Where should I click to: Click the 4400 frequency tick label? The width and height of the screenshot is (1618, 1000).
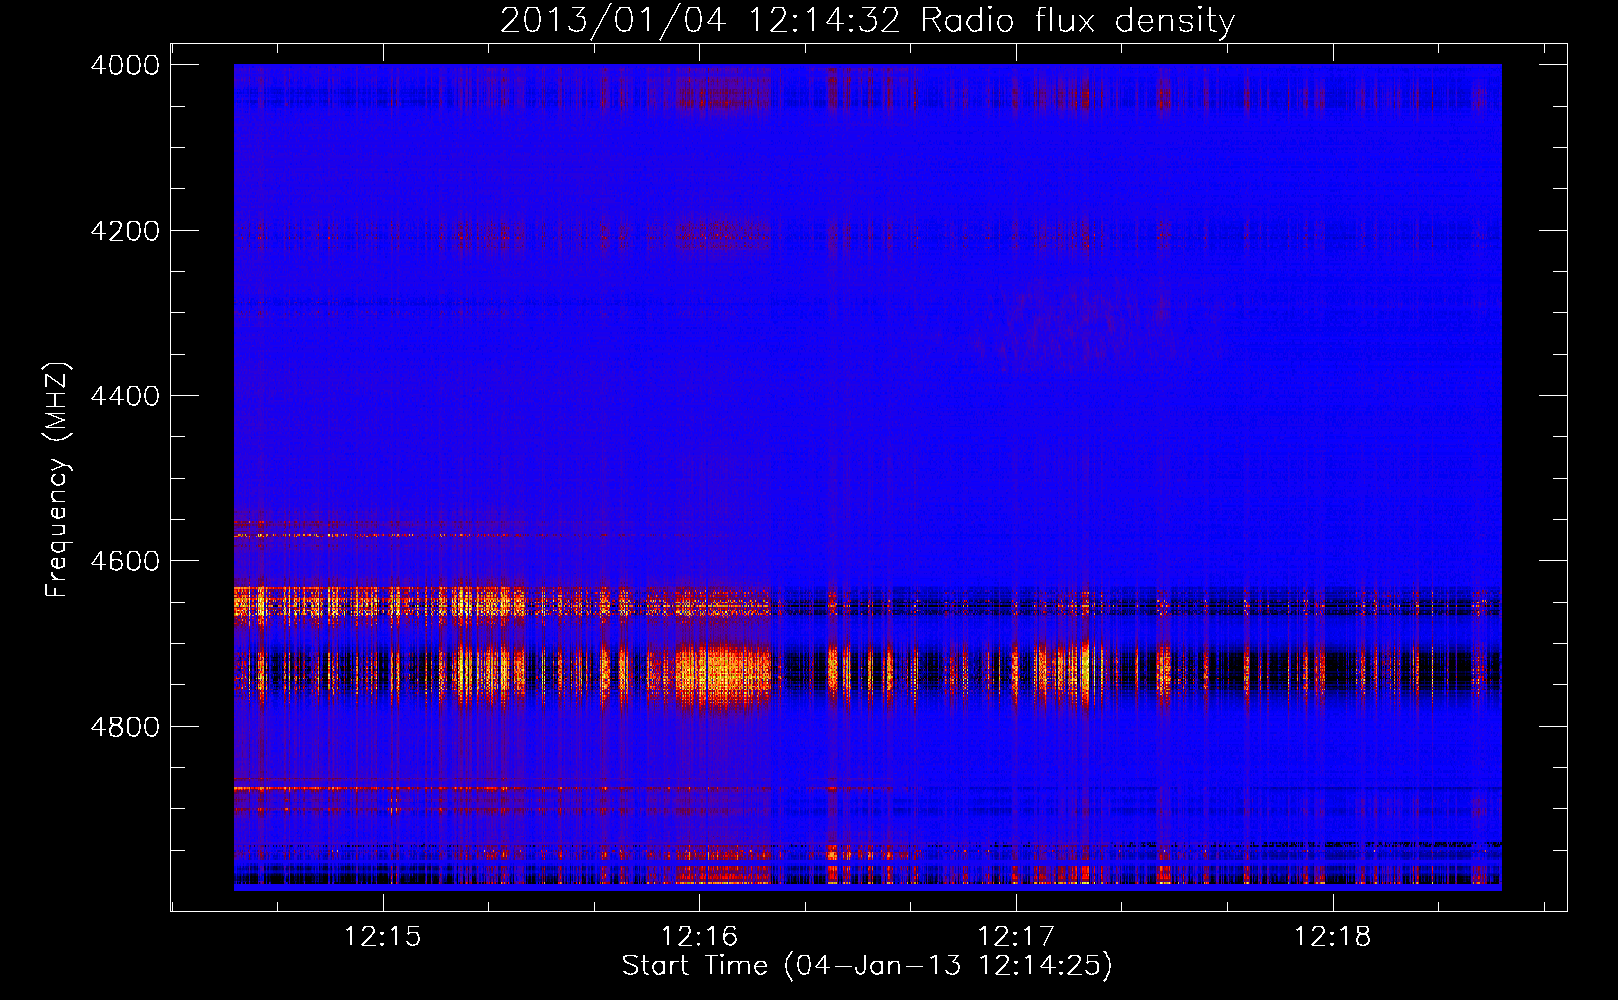[x=125, y=396]
